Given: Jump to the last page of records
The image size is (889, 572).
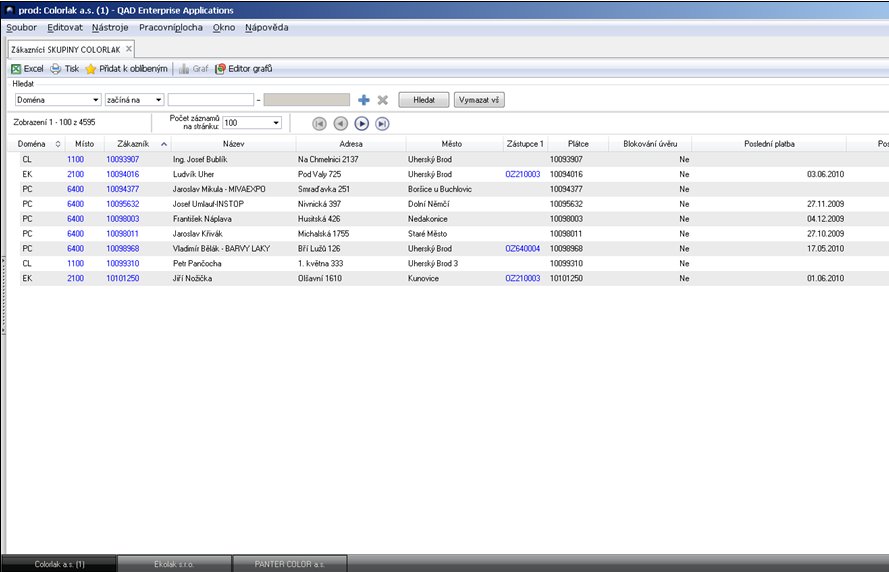Looking at the screenshot, I should [x=382, y=124].
